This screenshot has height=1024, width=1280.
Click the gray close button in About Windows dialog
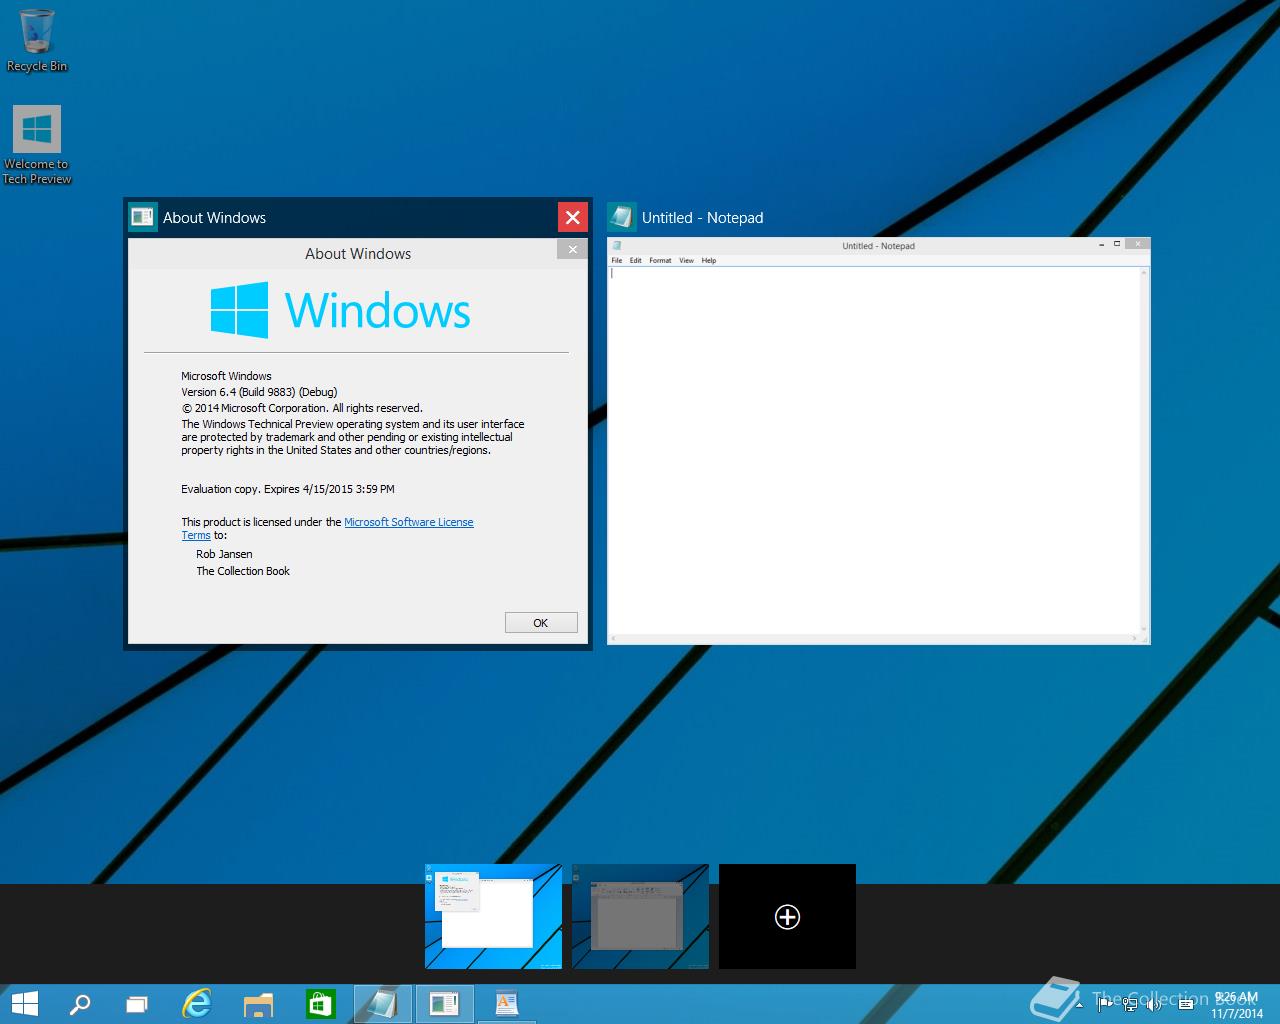[x=572, y=249]
